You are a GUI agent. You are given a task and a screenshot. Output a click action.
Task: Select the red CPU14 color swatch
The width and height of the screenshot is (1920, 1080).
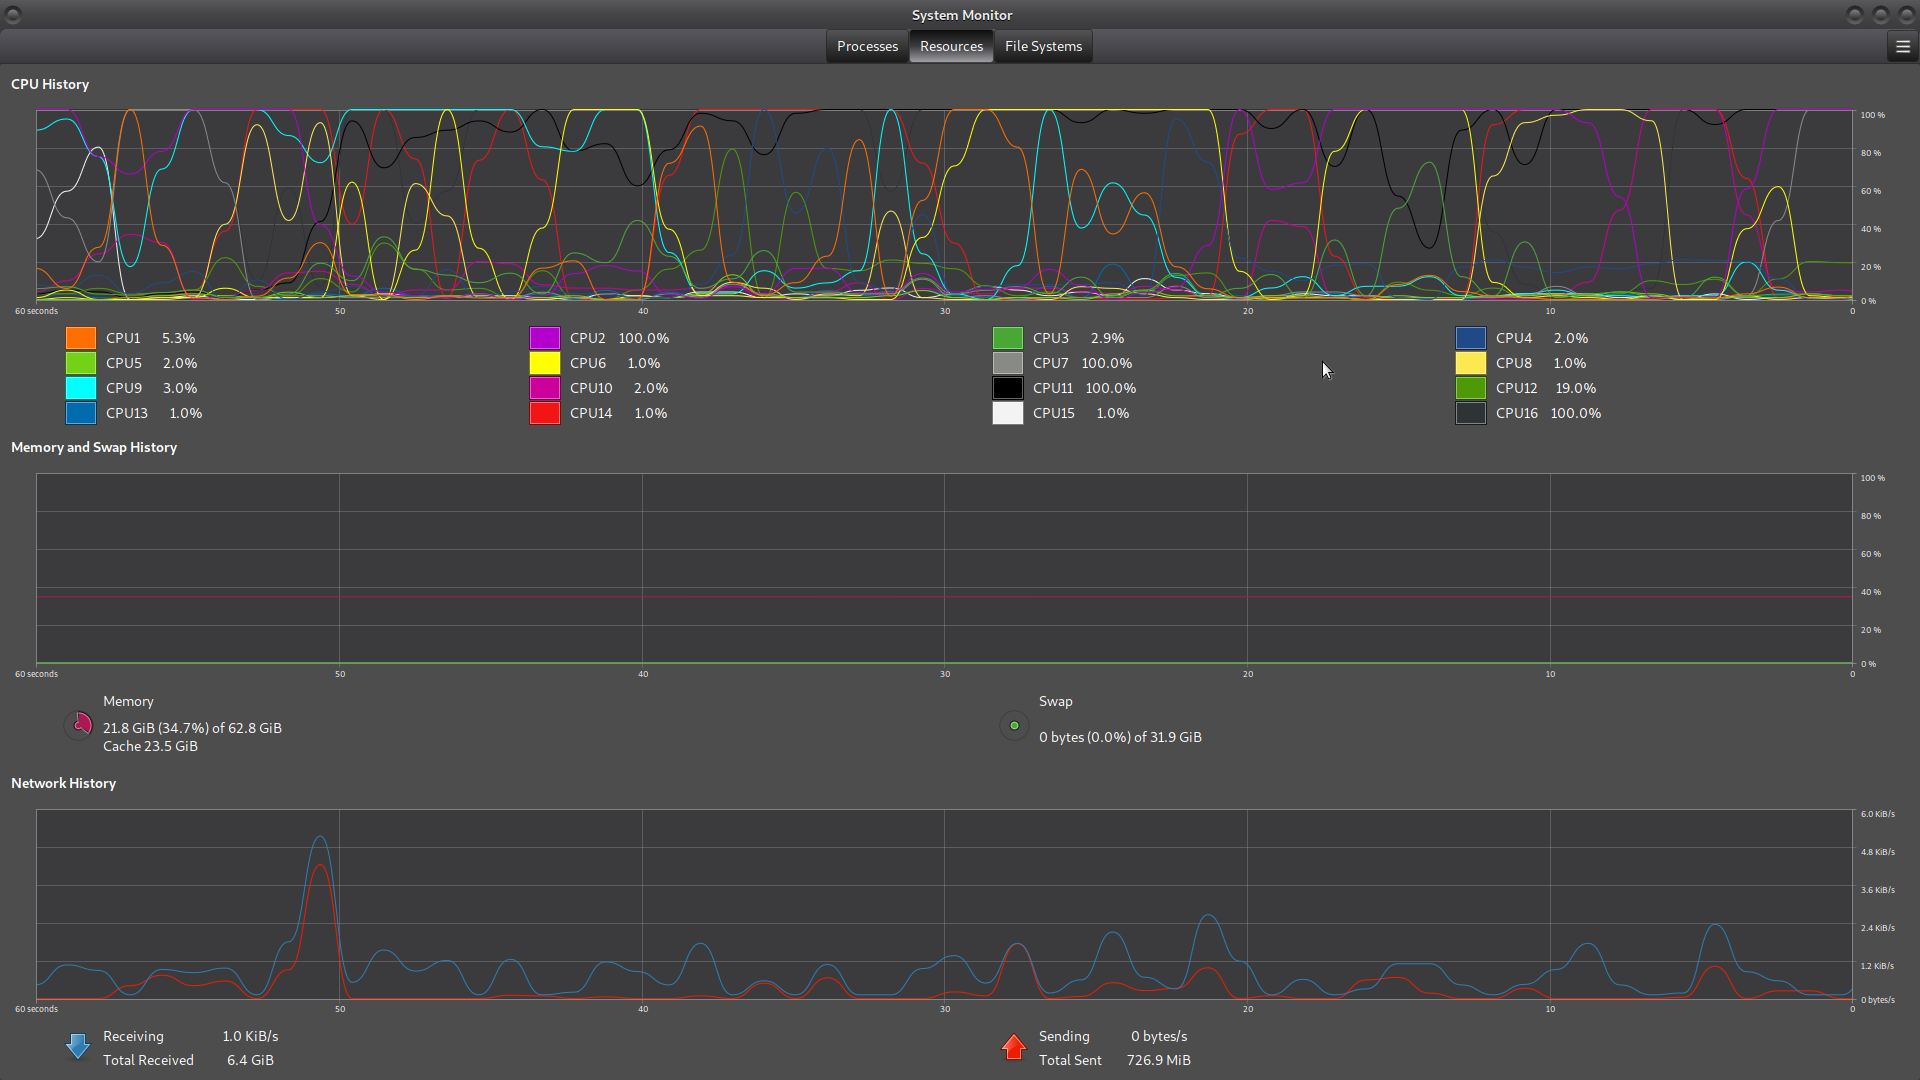pos(545,414)
